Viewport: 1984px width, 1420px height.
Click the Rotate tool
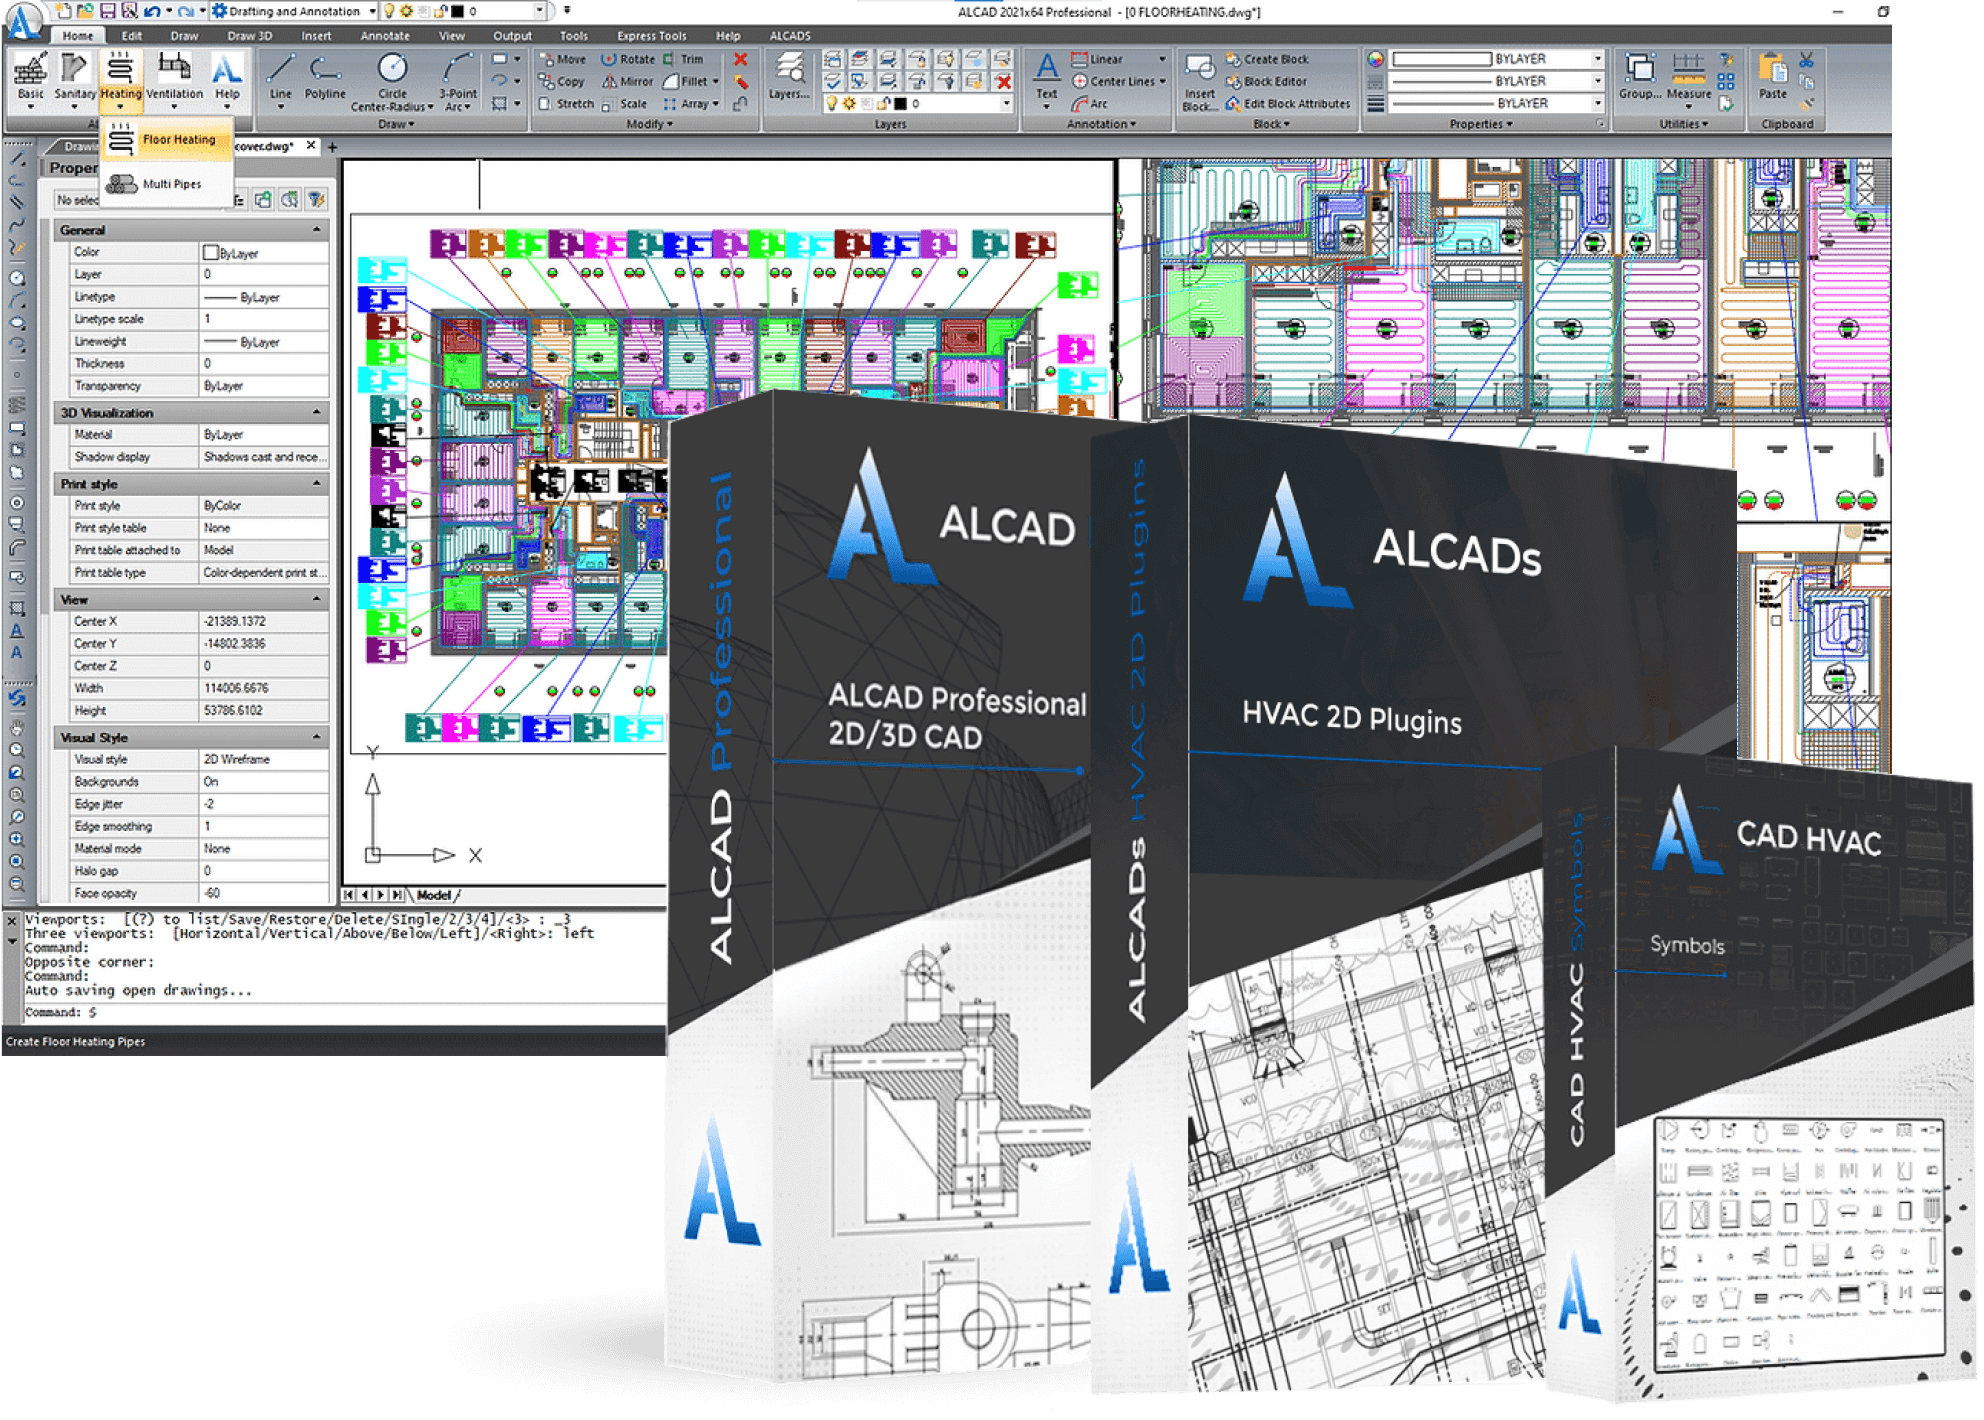(628, 59)
